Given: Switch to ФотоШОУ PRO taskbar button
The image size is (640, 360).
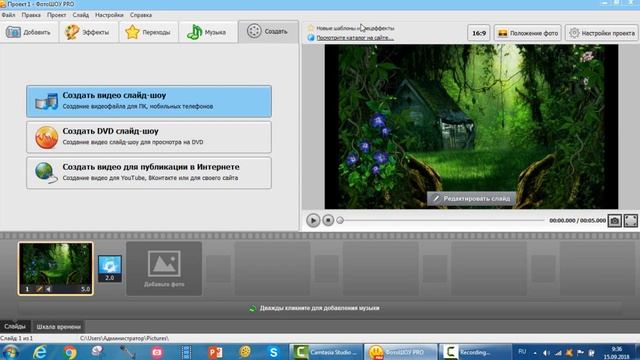Looking at the screenshot, I should pyautogui.click(x=400, y=352).
